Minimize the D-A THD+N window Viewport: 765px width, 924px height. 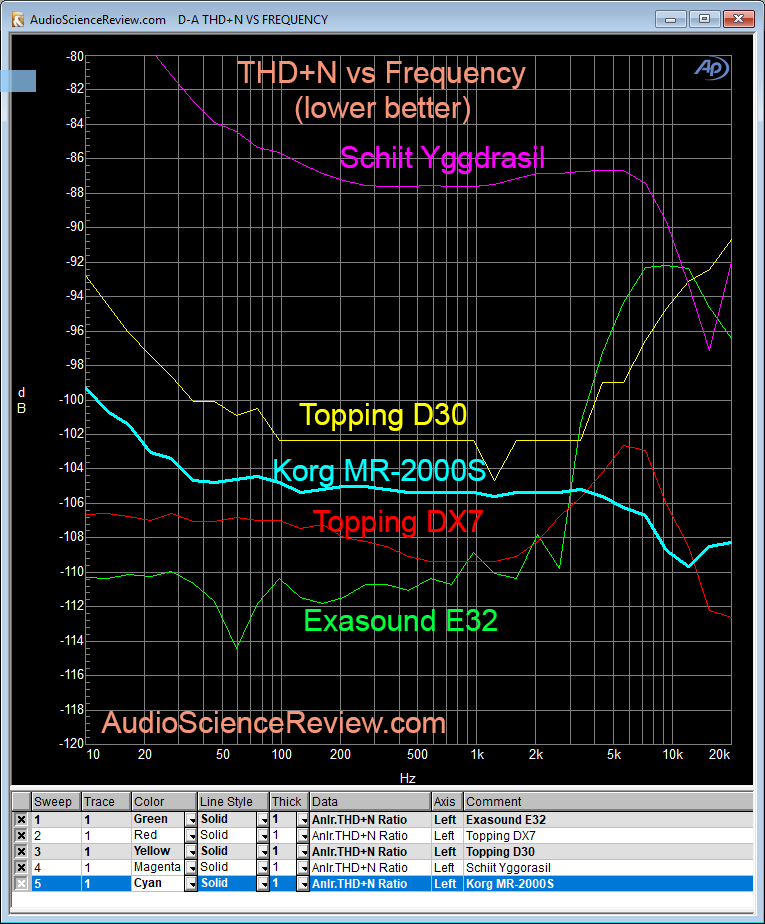coord(671,19)
